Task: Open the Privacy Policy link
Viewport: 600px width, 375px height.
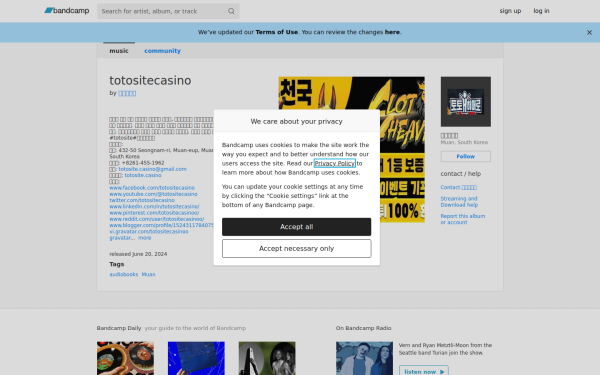Action: [x=335, y=163]
